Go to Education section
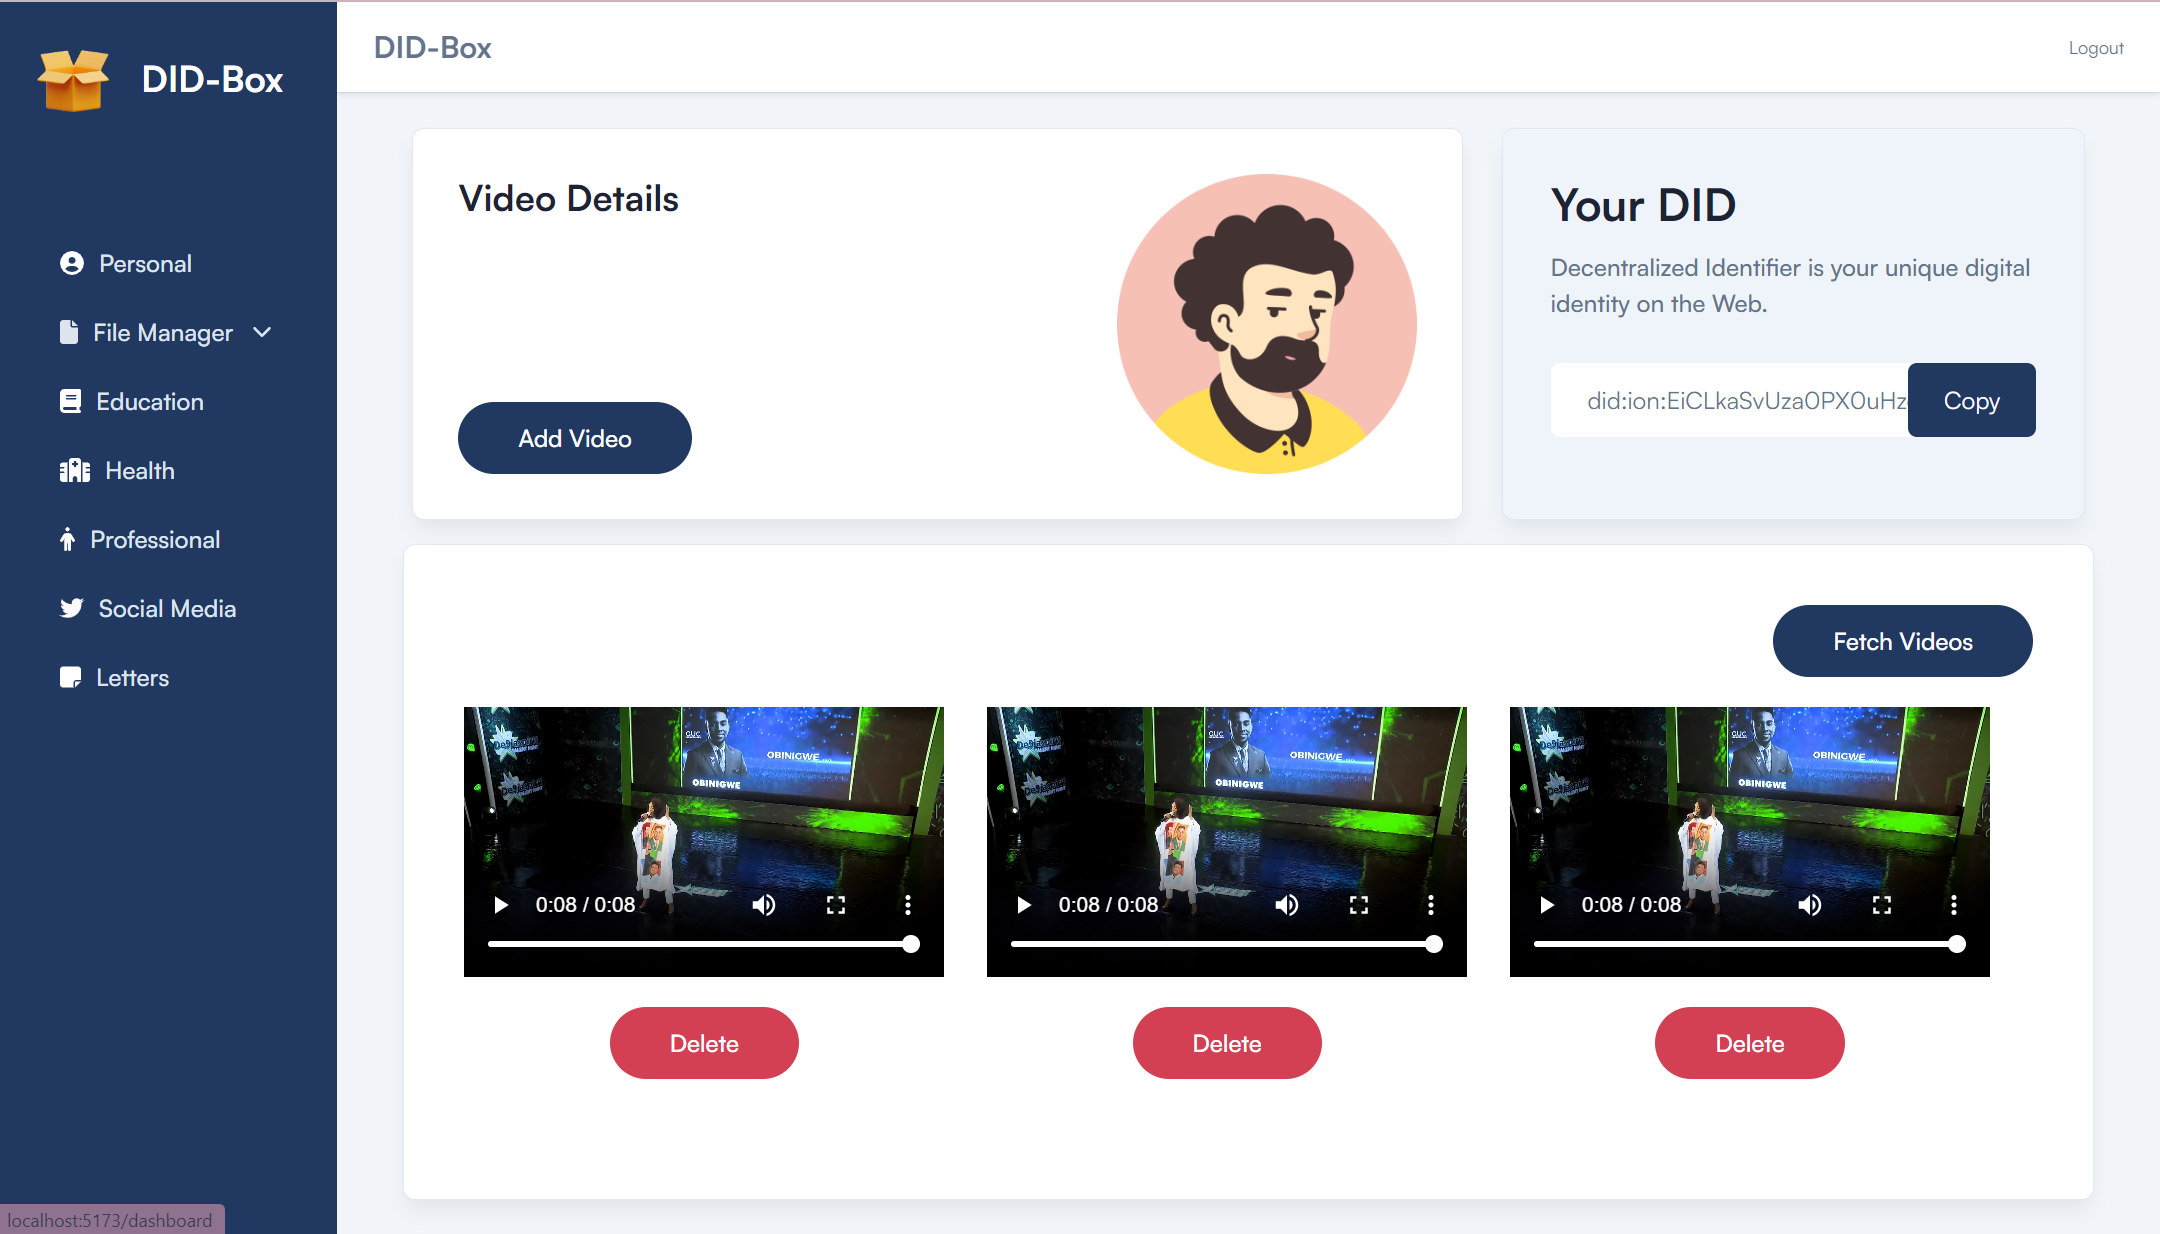 (x=149, y=402)
